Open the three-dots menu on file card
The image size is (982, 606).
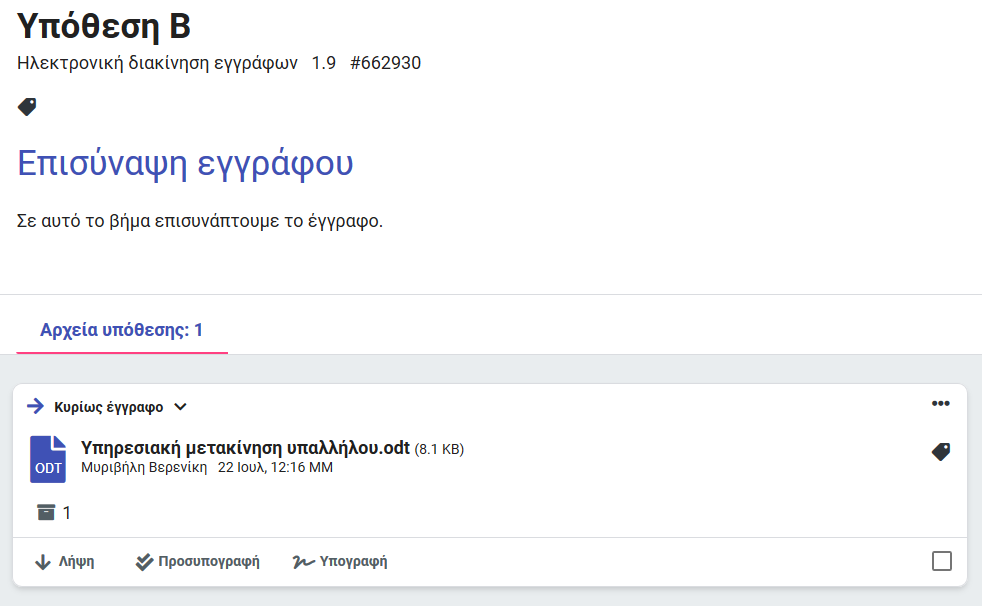[941, 404]
